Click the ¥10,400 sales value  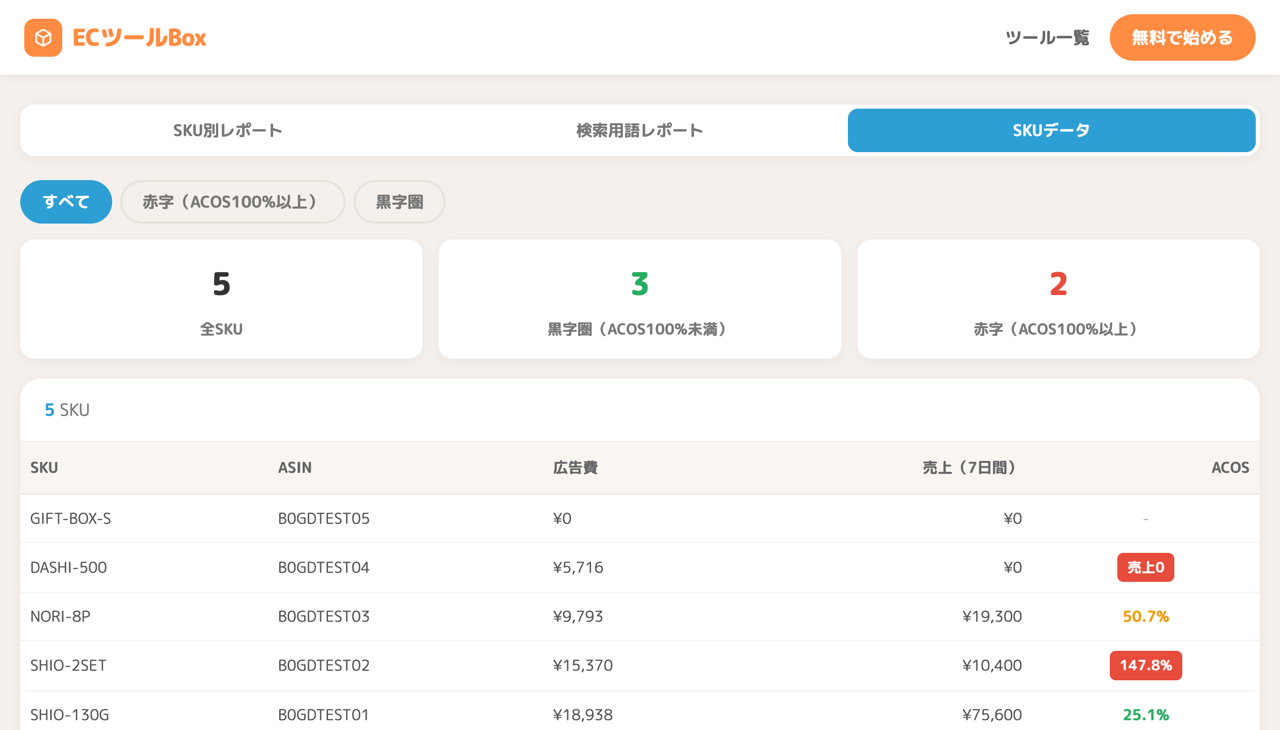pos(992,666)
